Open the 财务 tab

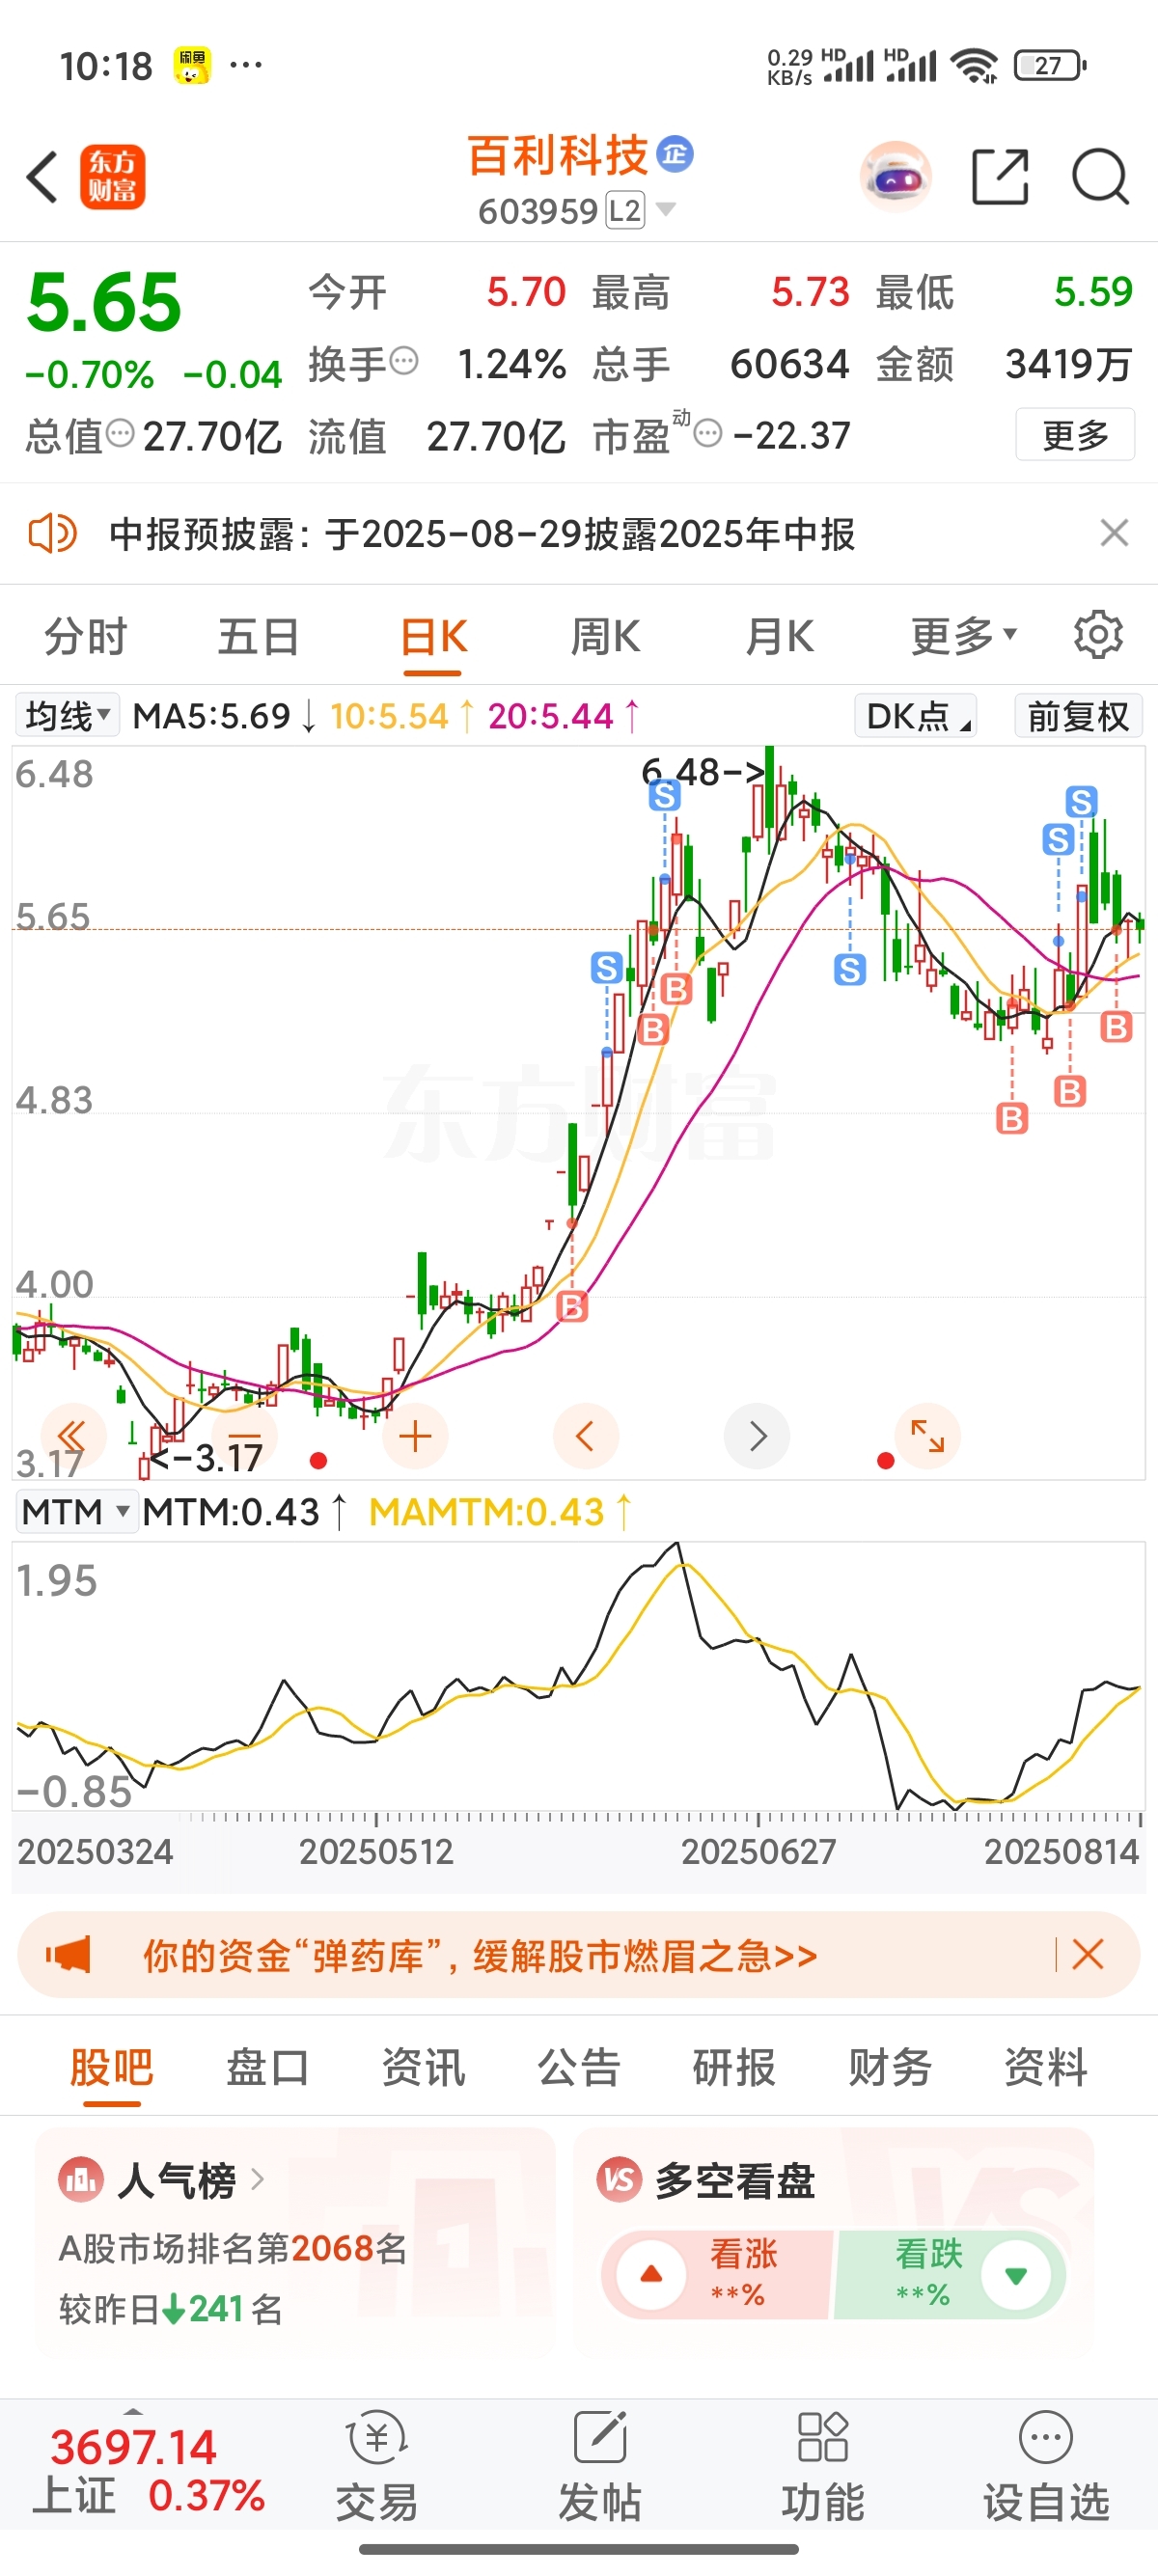click(x=890, y=2066)
